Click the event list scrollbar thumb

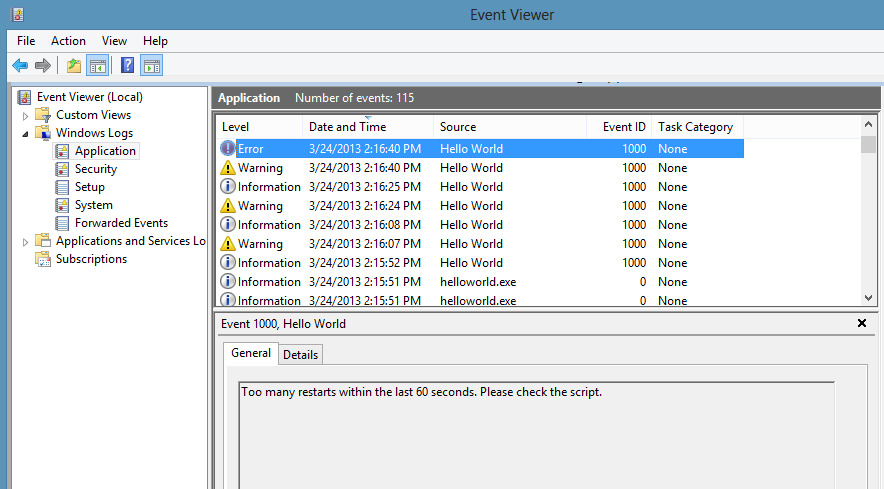[x=868, y=144]
